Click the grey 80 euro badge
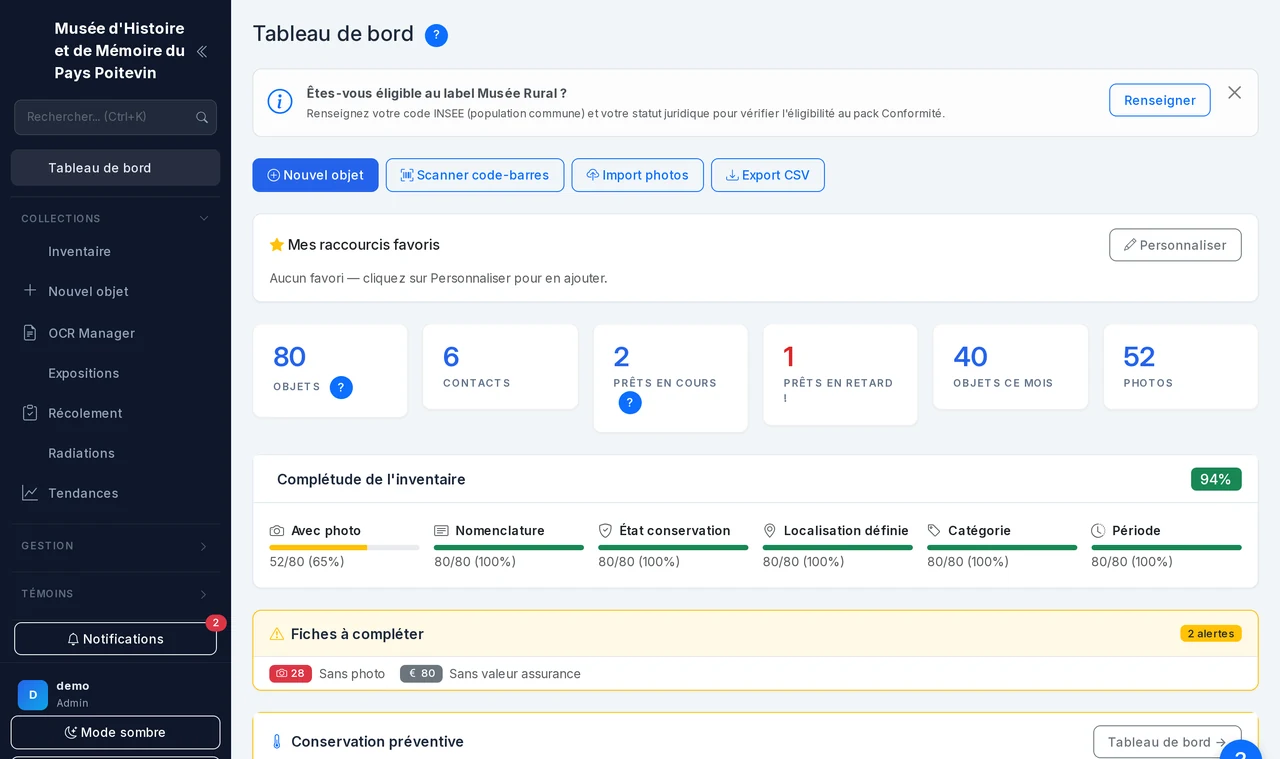This screenshot has width=1280, height=759. pos(421,674)
